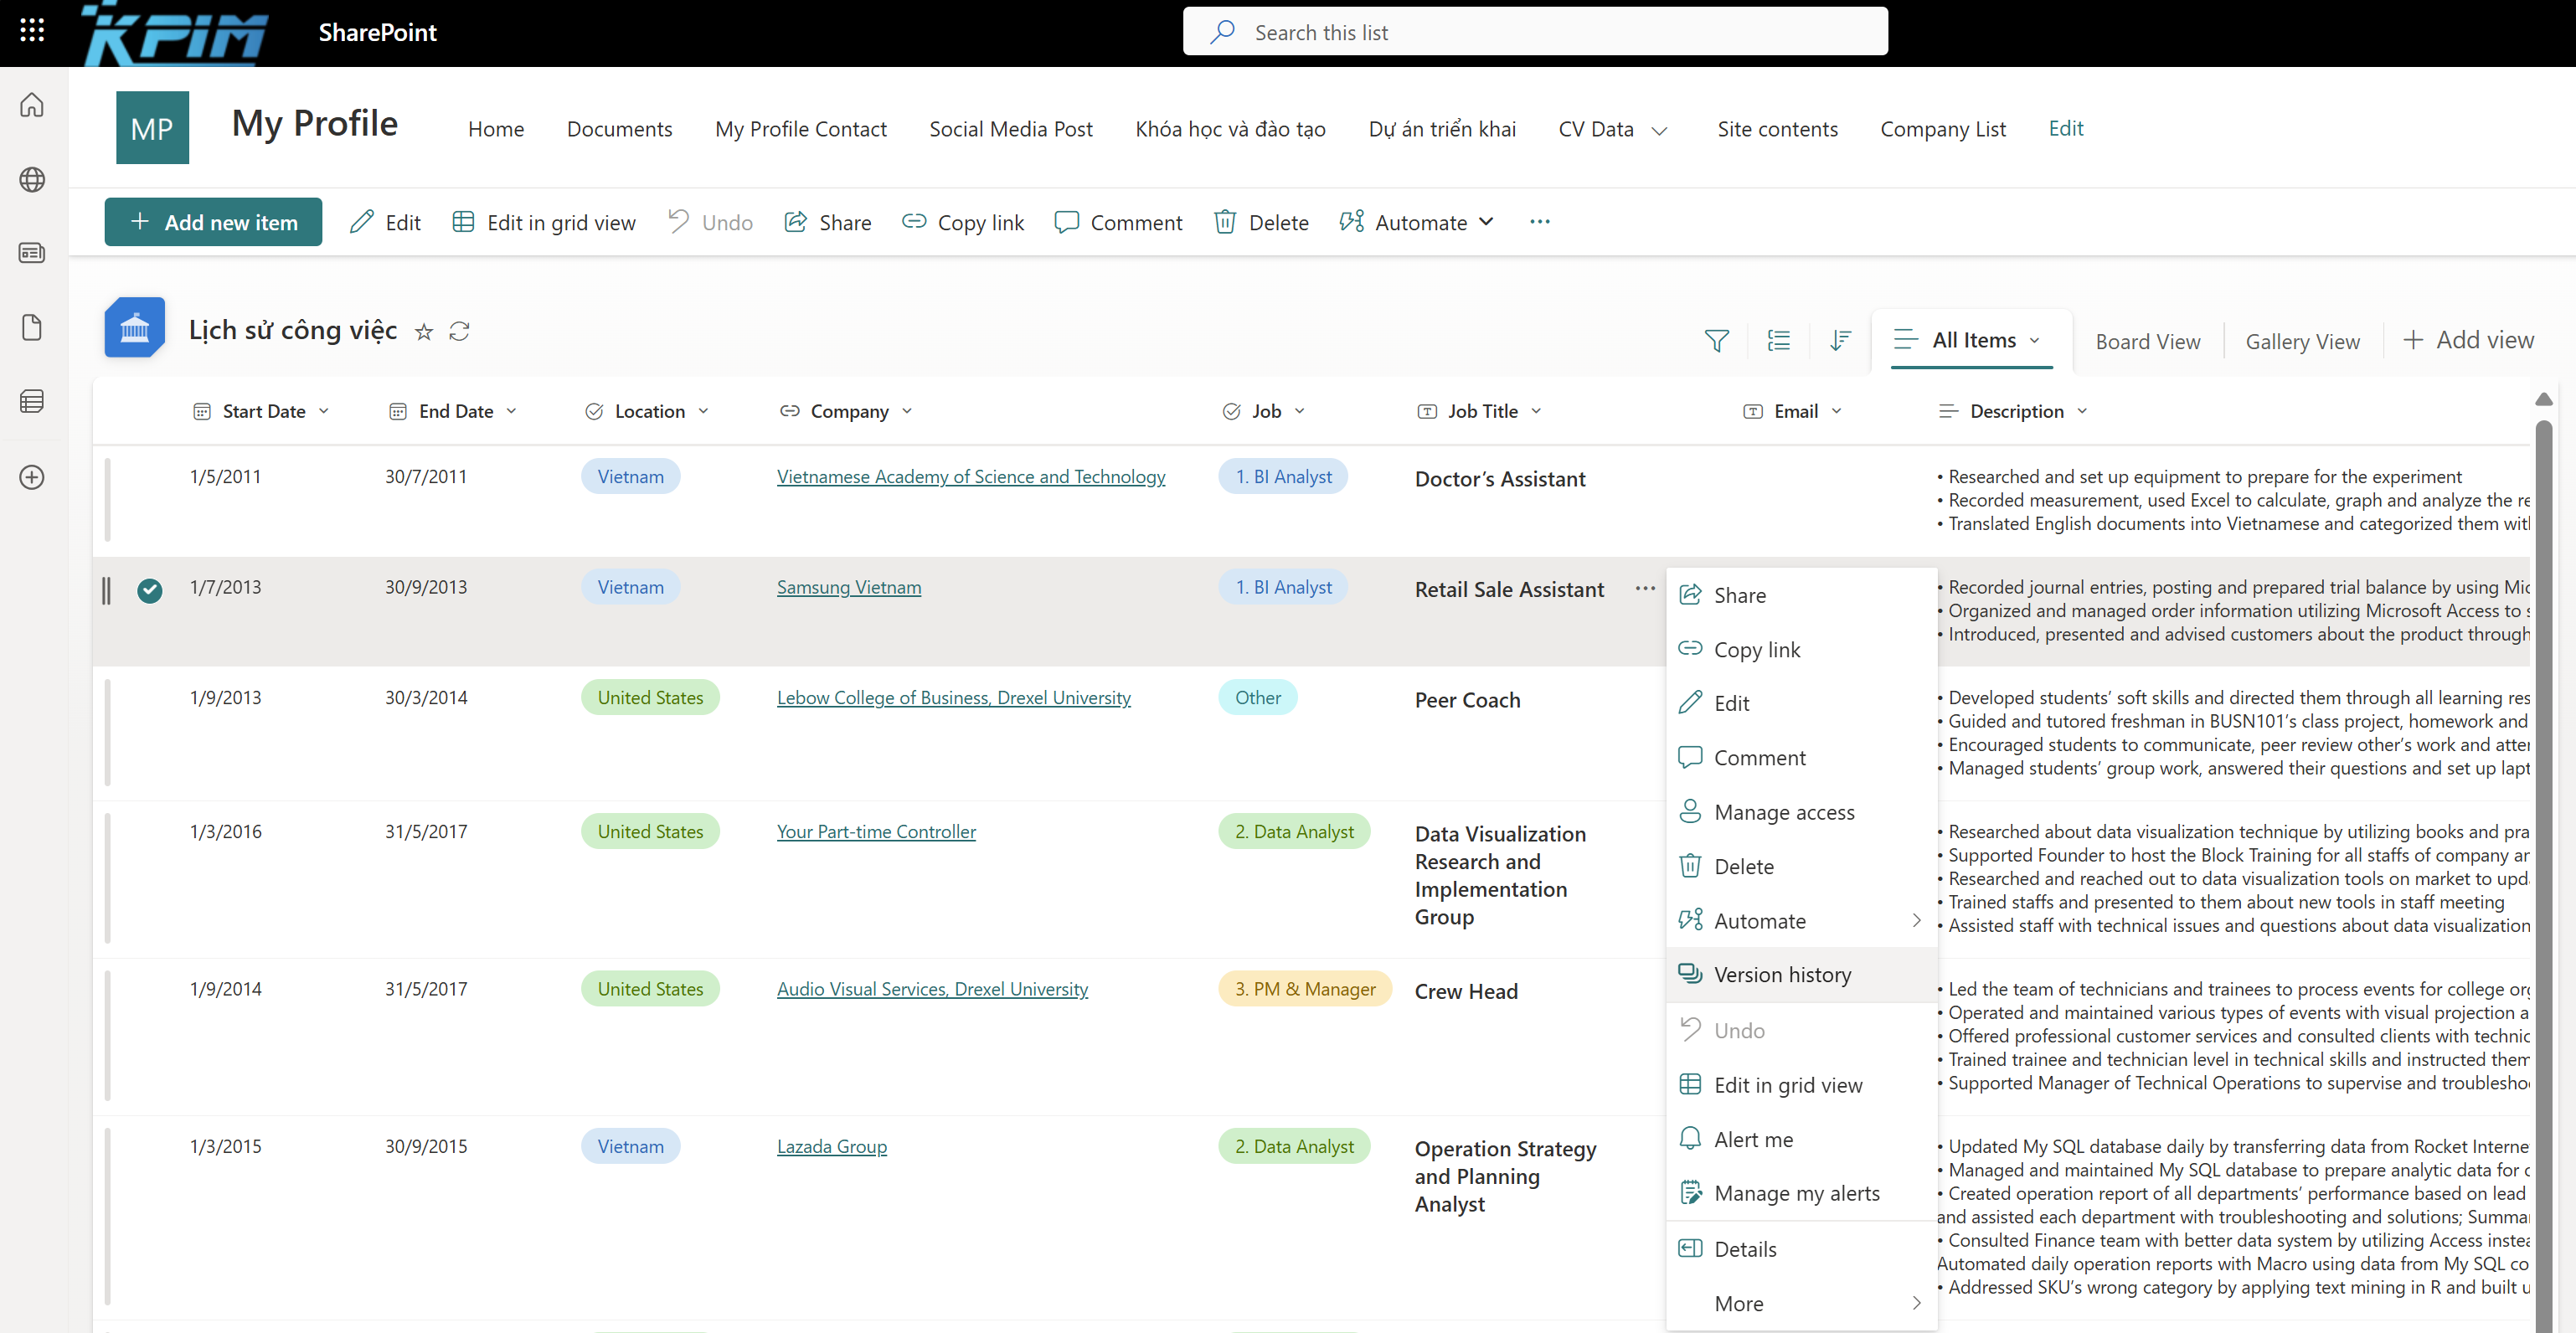Open Company List navigation link

pos(1942,129)
